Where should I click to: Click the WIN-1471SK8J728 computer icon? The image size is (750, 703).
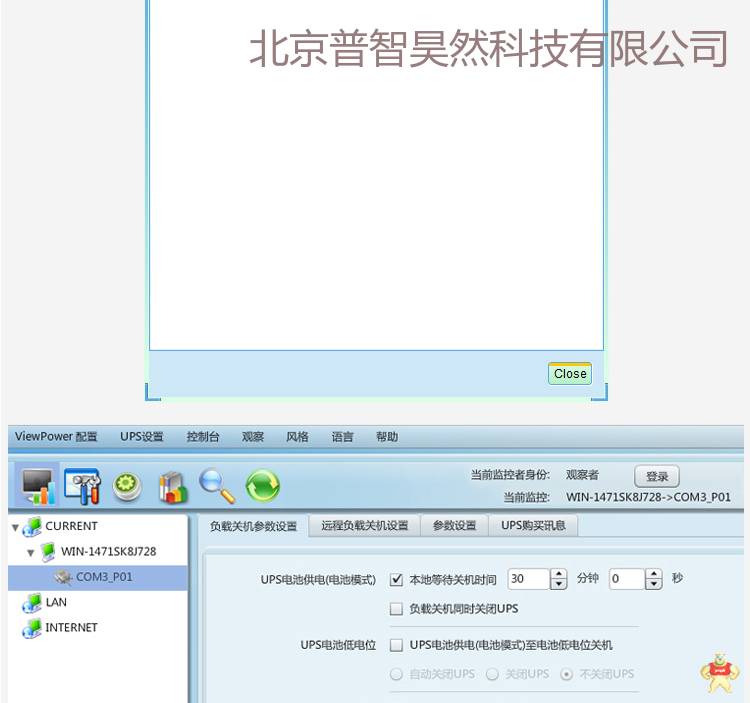48,552
